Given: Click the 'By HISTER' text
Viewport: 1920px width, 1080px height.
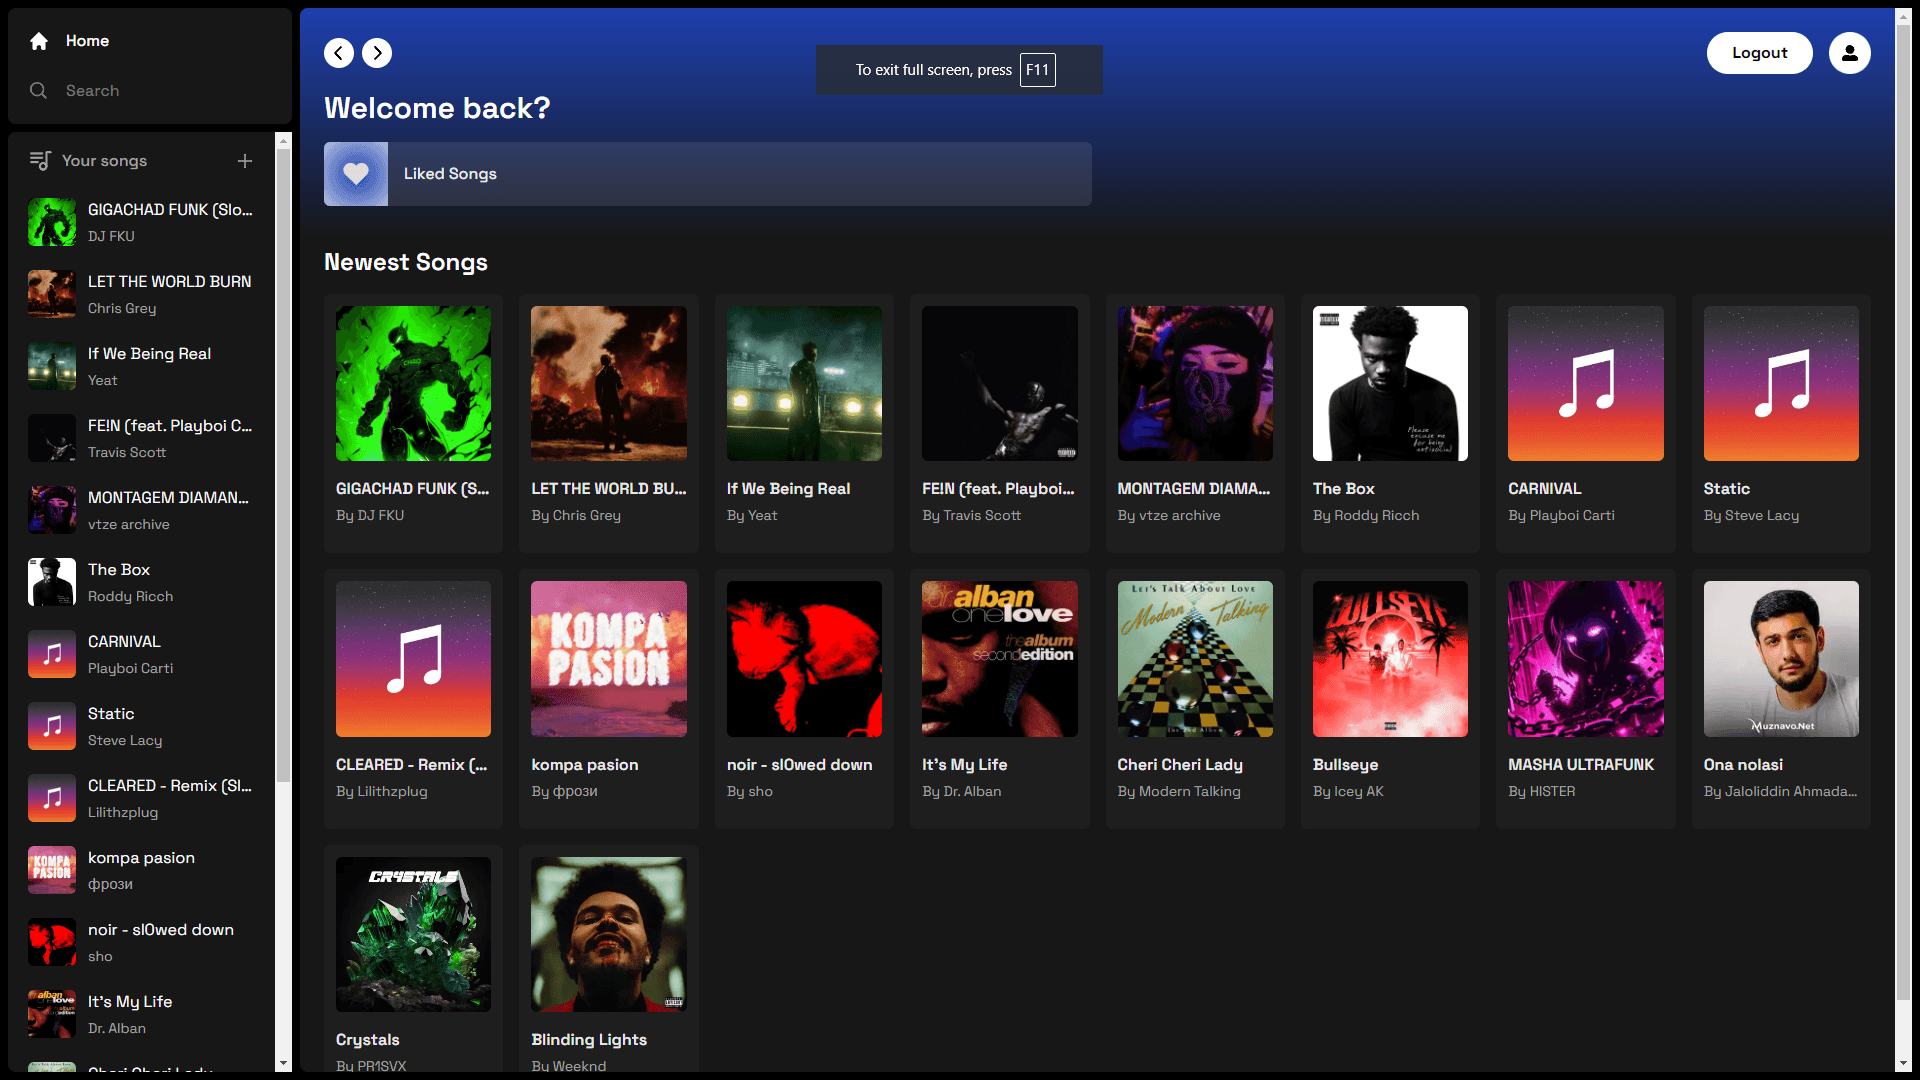Looking at the screenshot, I should (x=1541, y=791).
